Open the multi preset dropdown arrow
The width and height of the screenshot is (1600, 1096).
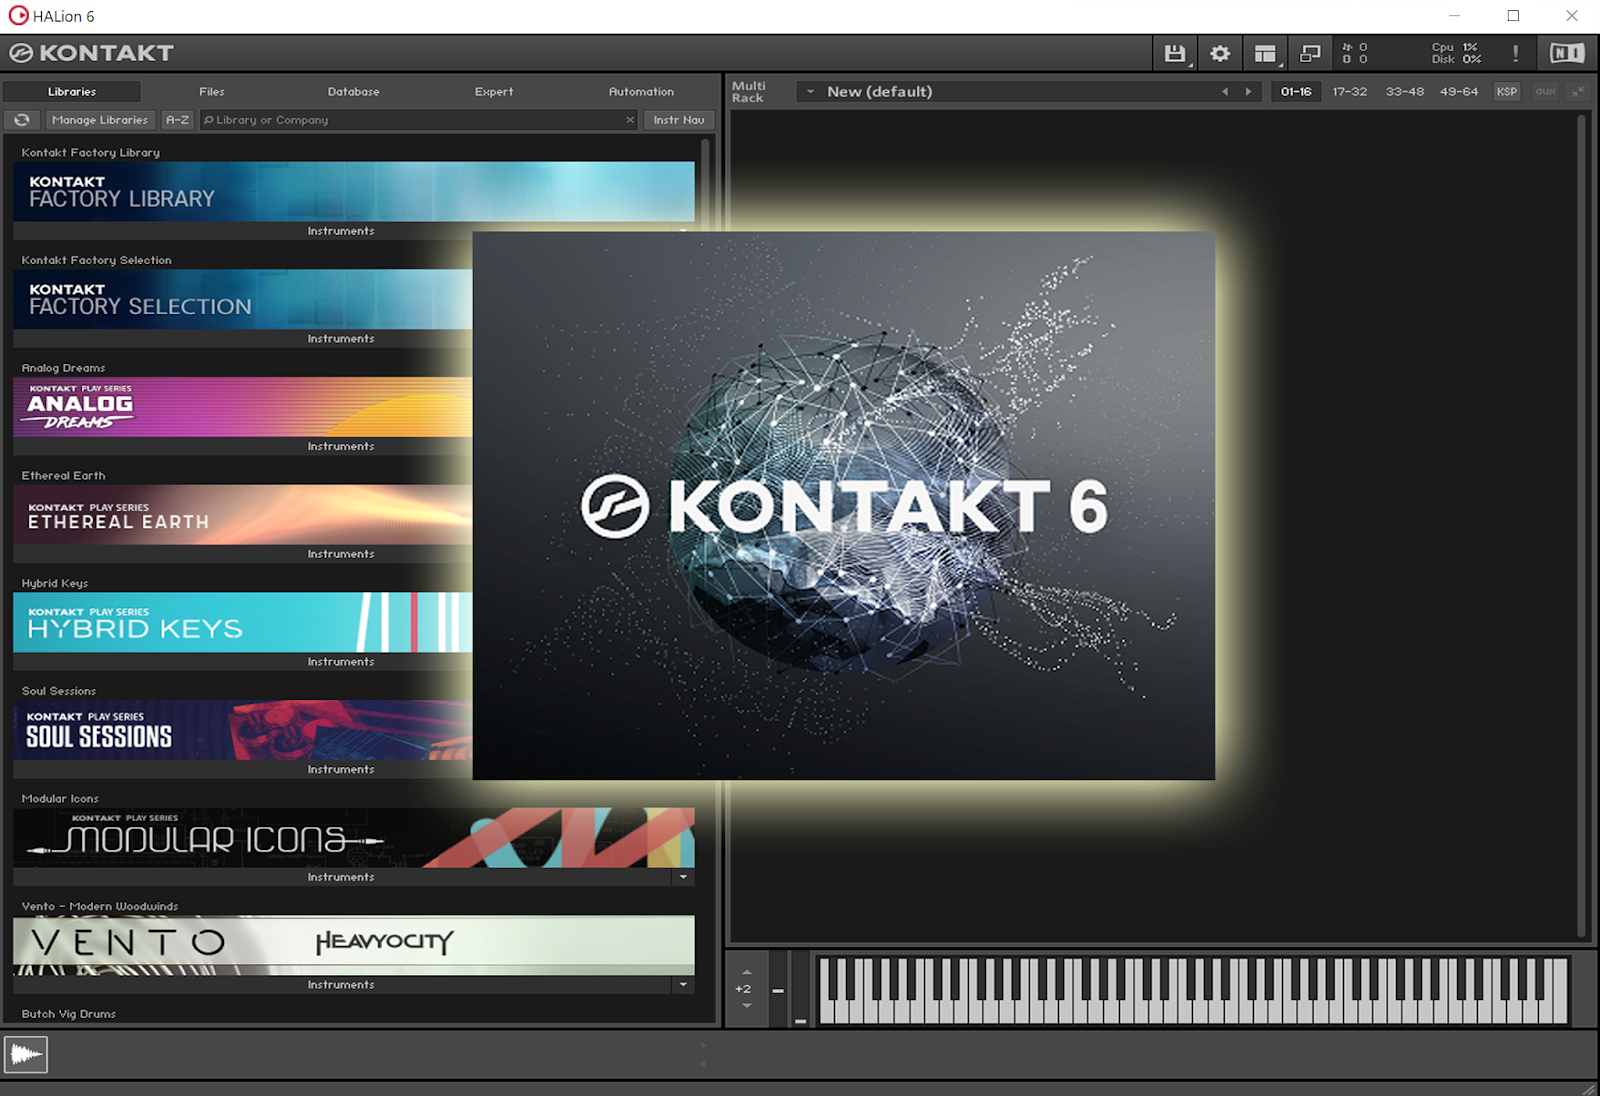point(811,92)
